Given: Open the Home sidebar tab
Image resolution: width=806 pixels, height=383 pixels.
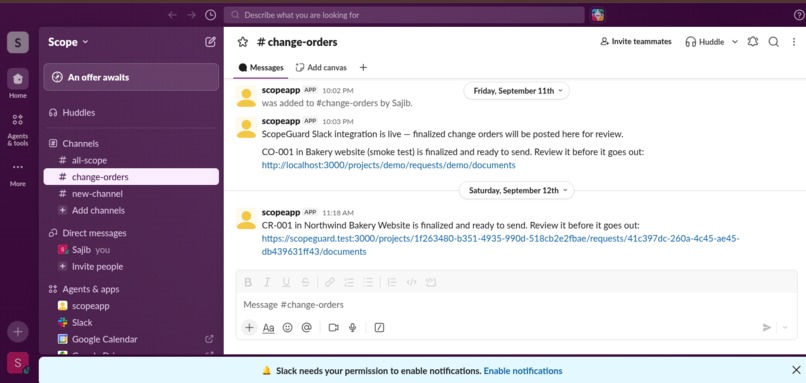Looking at the screenshot, I should (x=17, y=84).
